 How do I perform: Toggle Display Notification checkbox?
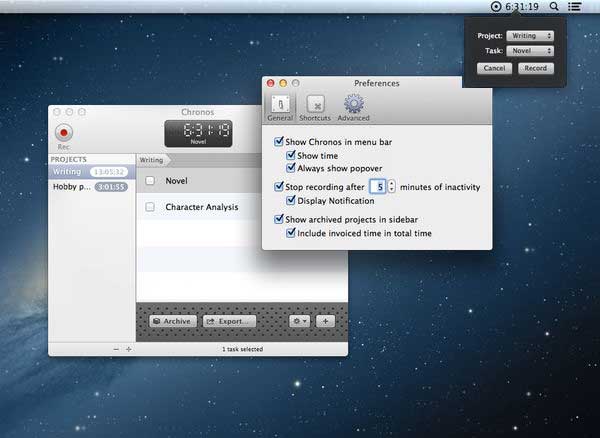pos(291,200)
